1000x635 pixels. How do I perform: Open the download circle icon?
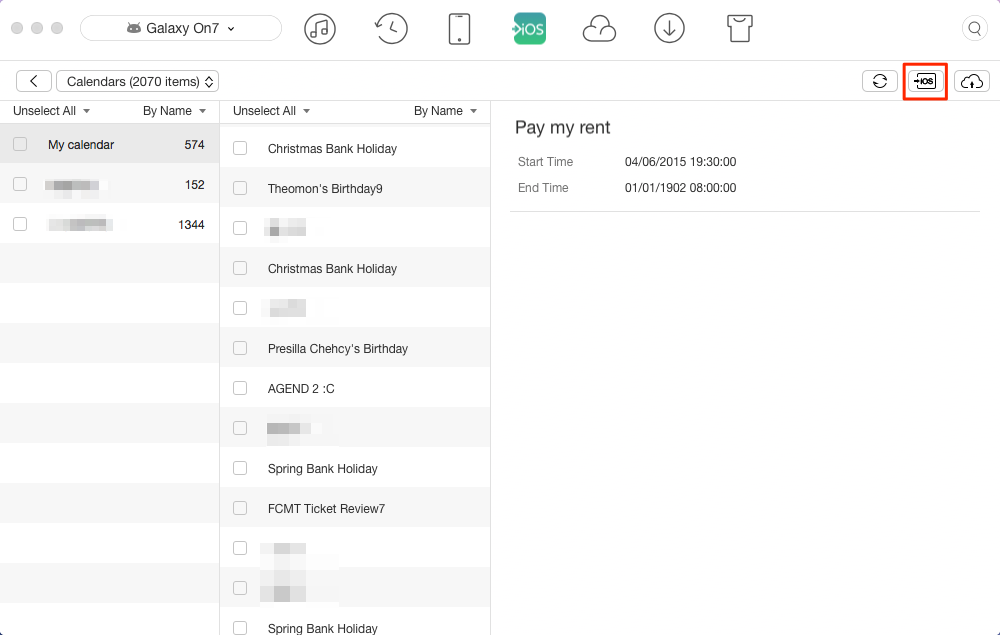pos(669,29)
